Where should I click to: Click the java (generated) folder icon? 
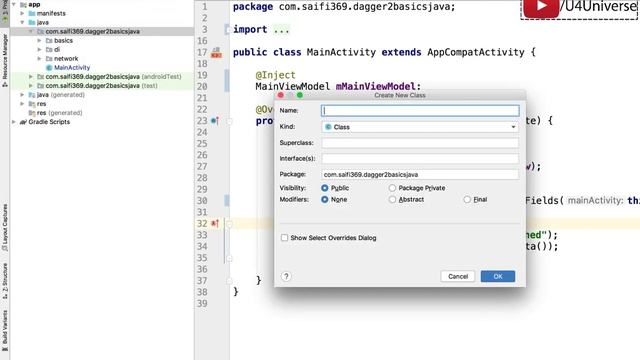(32, 95)
